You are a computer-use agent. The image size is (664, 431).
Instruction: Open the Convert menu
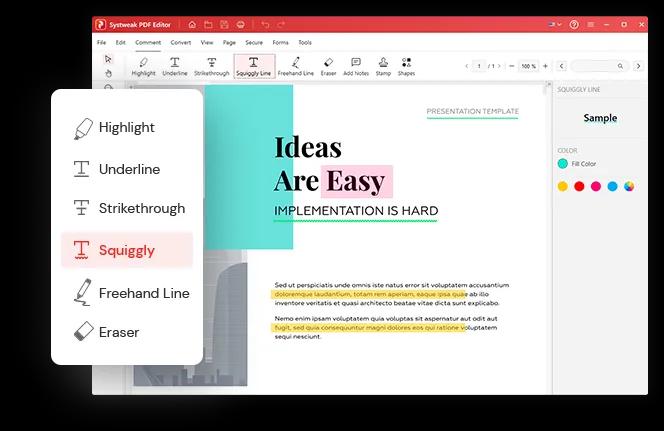[x=181, y=42]
